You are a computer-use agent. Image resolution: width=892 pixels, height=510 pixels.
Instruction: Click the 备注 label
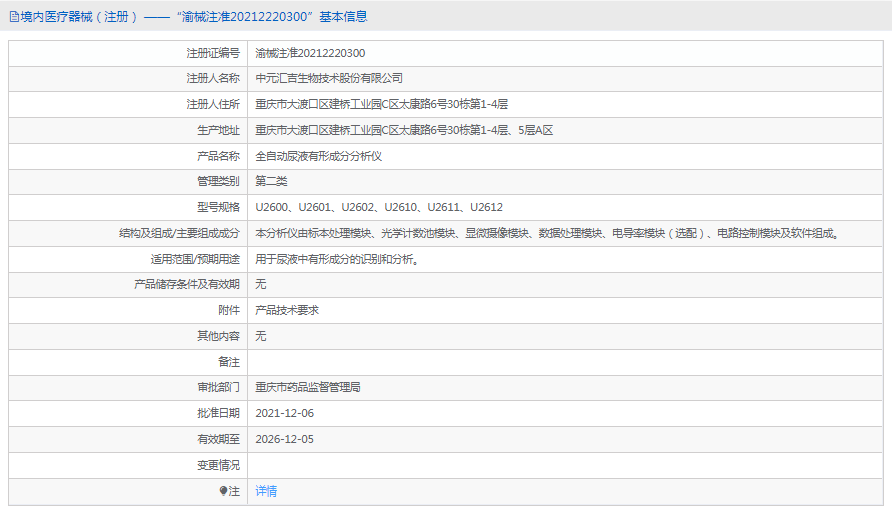229,362
